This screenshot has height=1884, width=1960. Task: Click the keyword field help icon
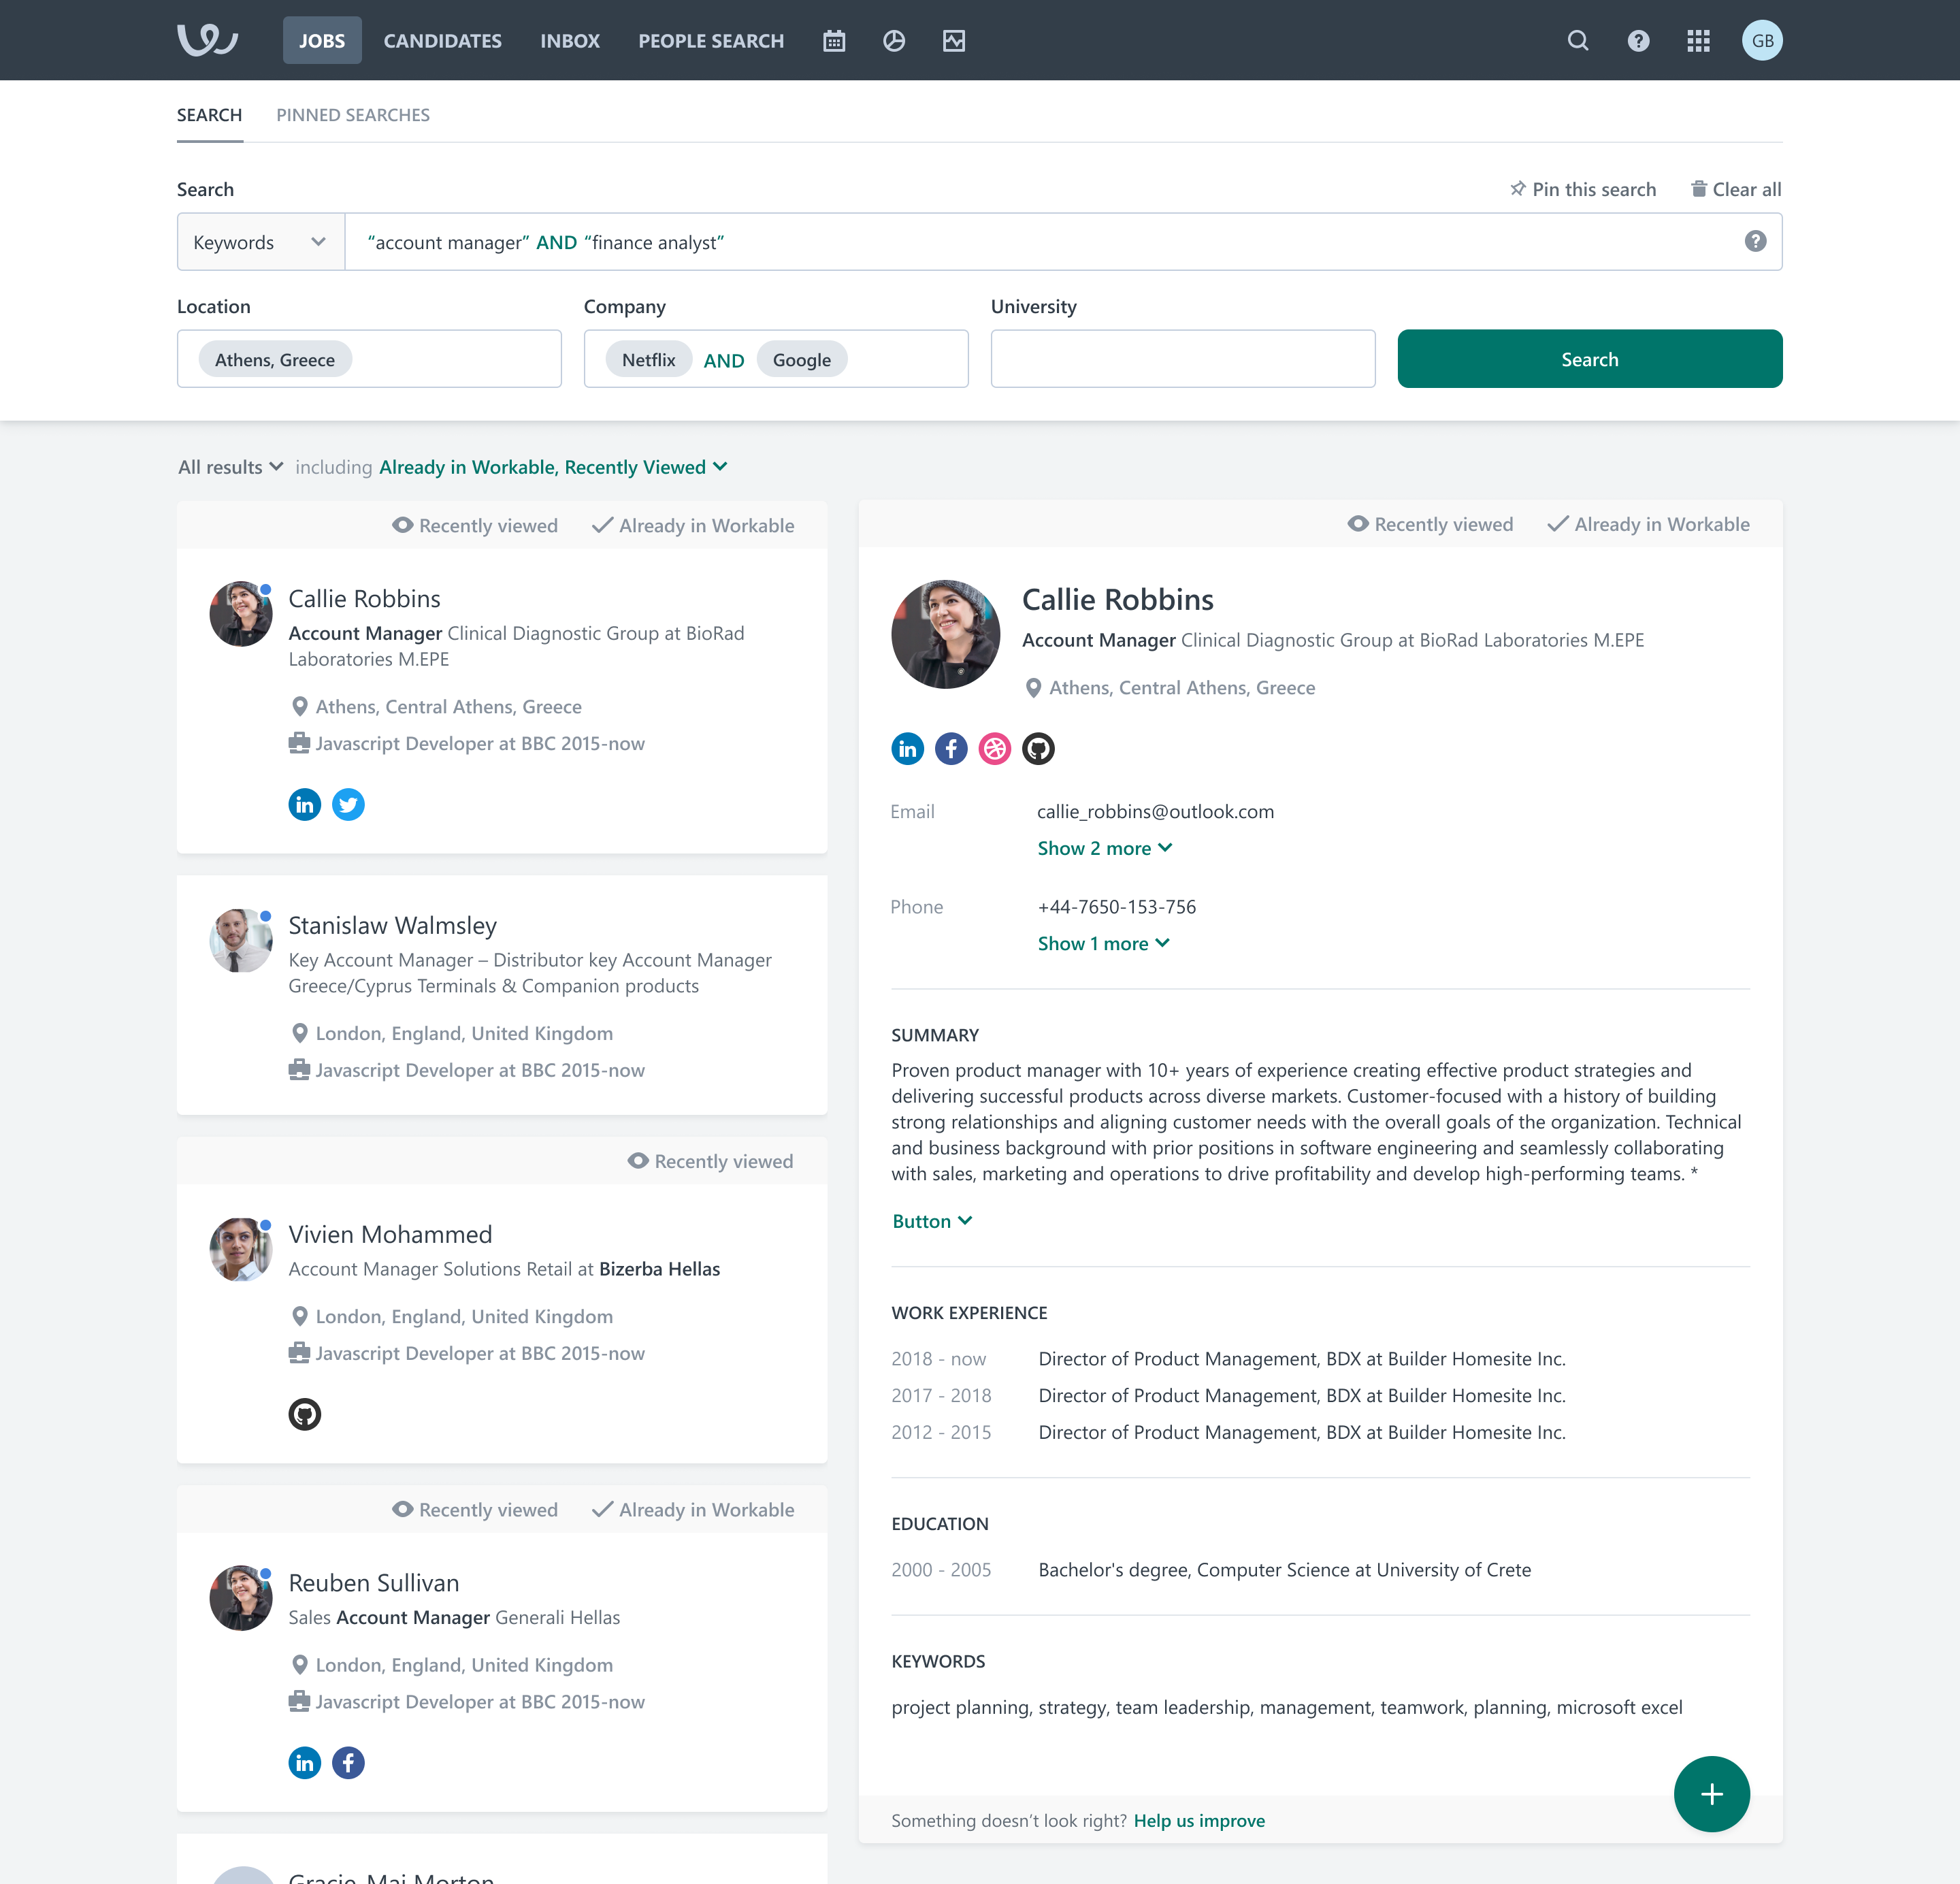tap(1755, 242)
